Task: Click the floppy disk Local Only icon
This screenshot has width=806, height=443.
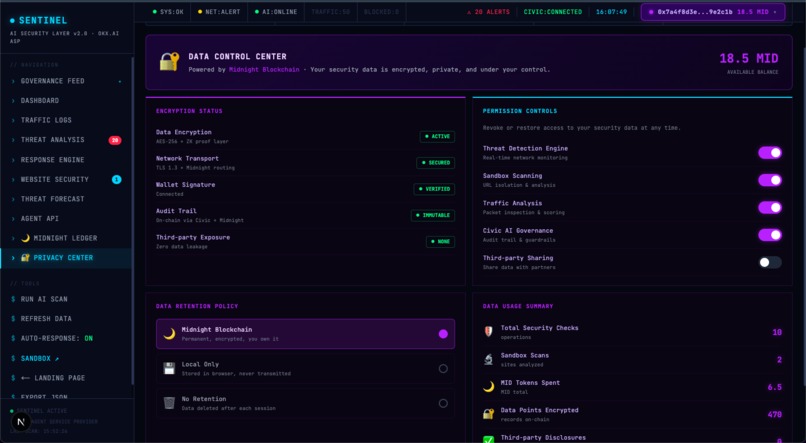Action: [169, 368]
